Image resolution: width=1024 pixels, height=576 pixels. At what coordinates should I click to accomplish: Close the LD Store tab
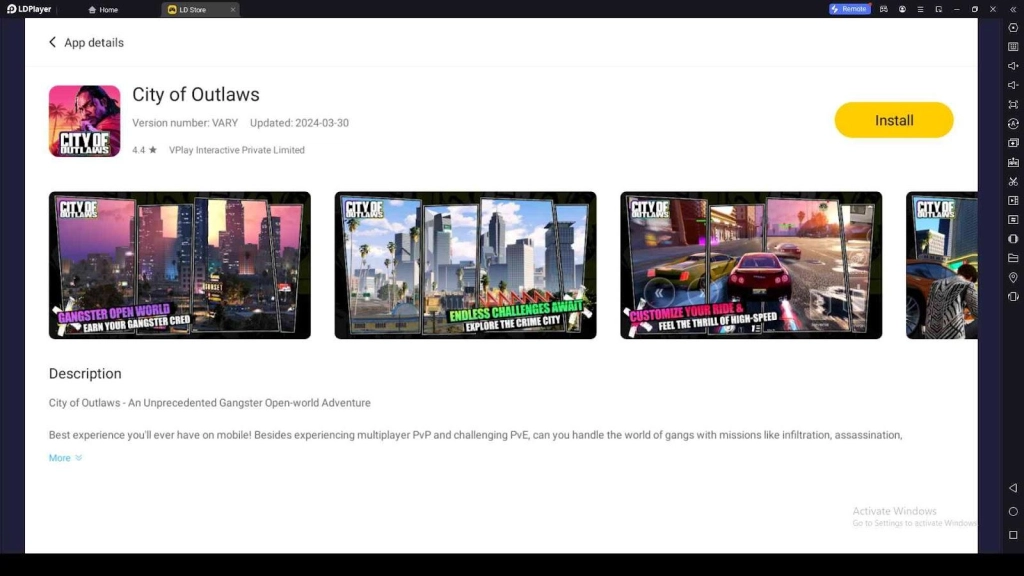pos(232,10)
